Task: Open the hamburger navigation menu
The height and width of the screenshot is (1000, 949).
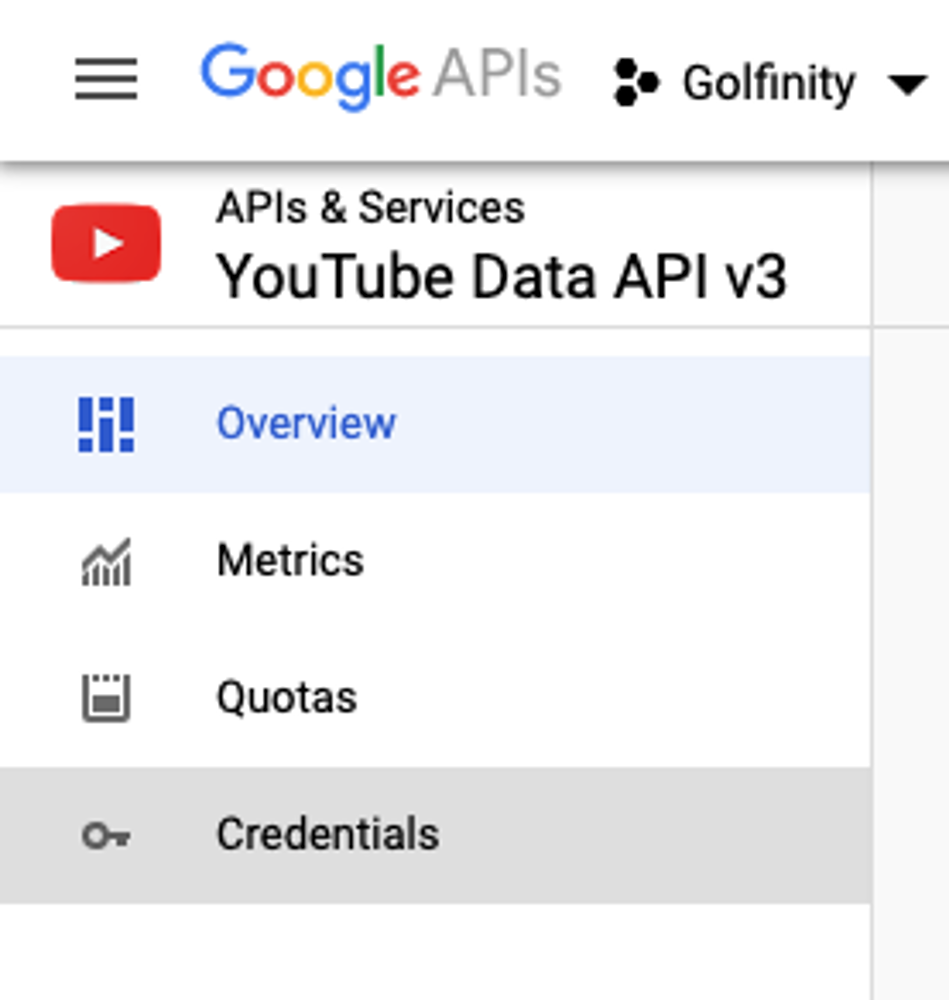Action: point(106,79)
